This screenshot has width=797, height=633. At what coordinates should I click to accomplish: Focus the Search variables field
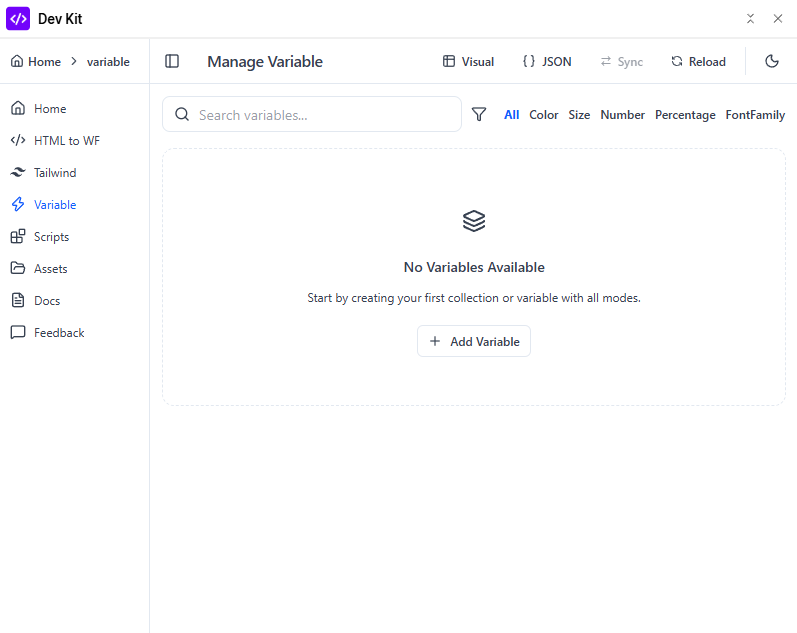click(312, 114)
